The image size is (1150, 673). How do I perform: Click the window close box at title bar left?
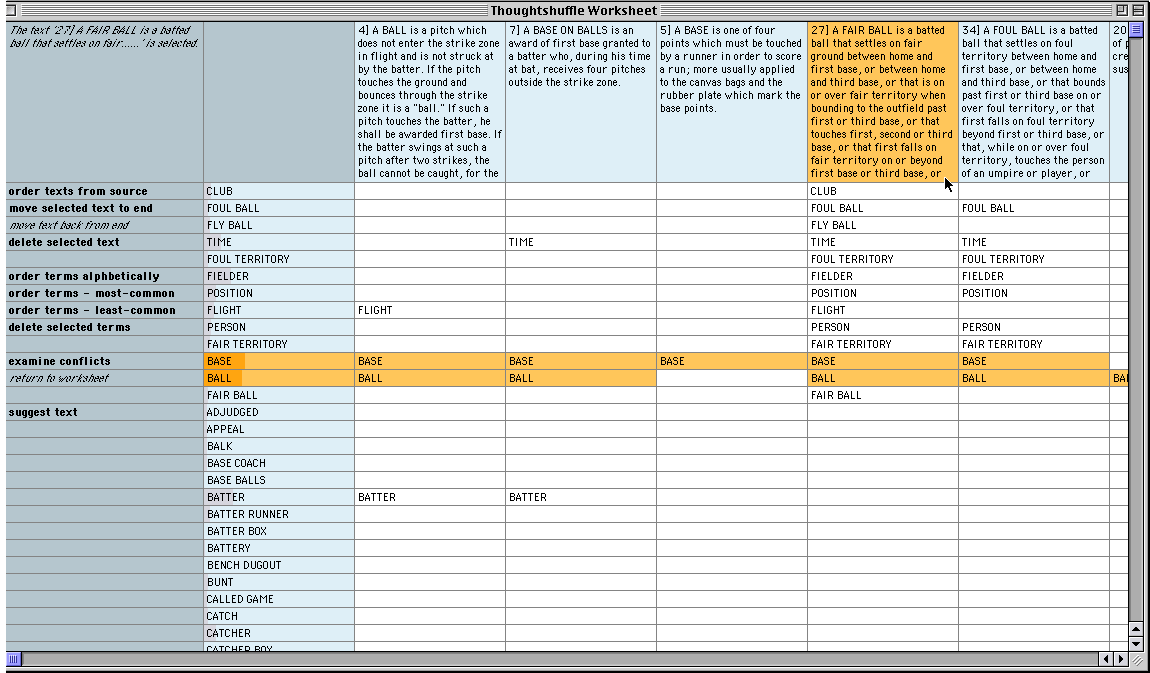click(11, 10)
